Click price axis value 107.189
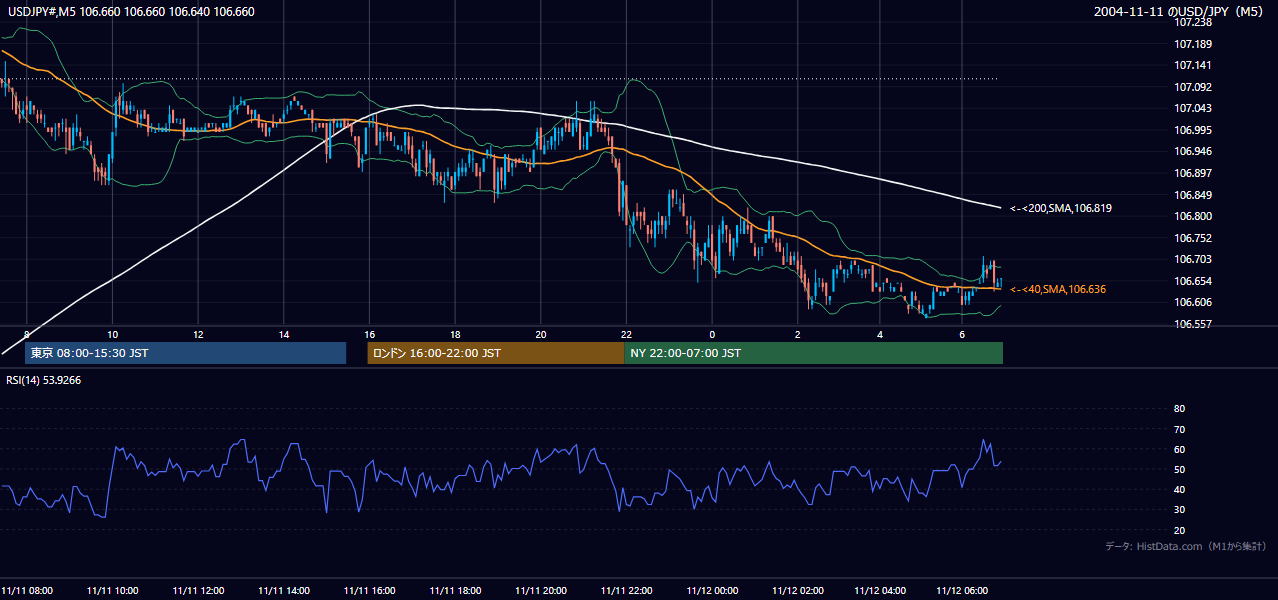 (1192, 44)
